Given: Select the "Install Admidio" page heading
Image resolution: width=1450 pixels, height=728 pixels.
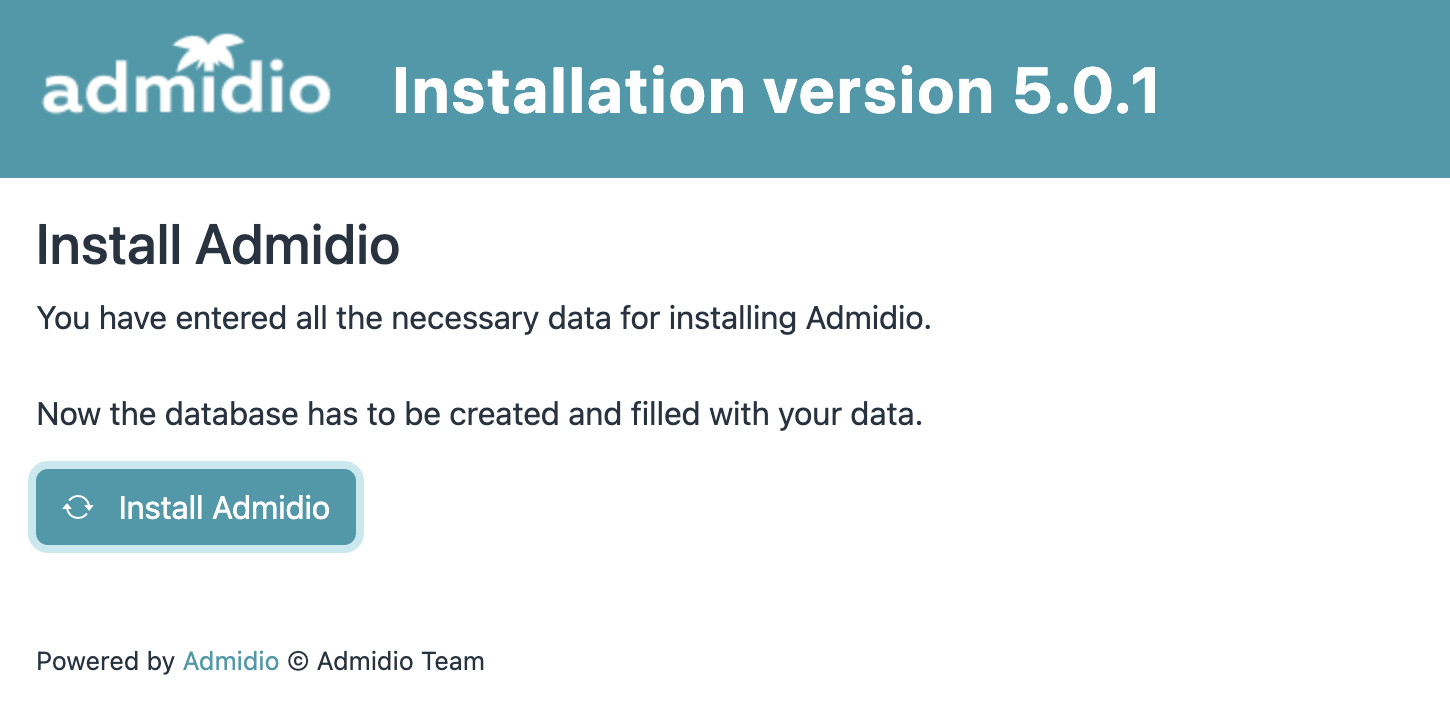Looking at the screenshot, I should coord(218,245).
